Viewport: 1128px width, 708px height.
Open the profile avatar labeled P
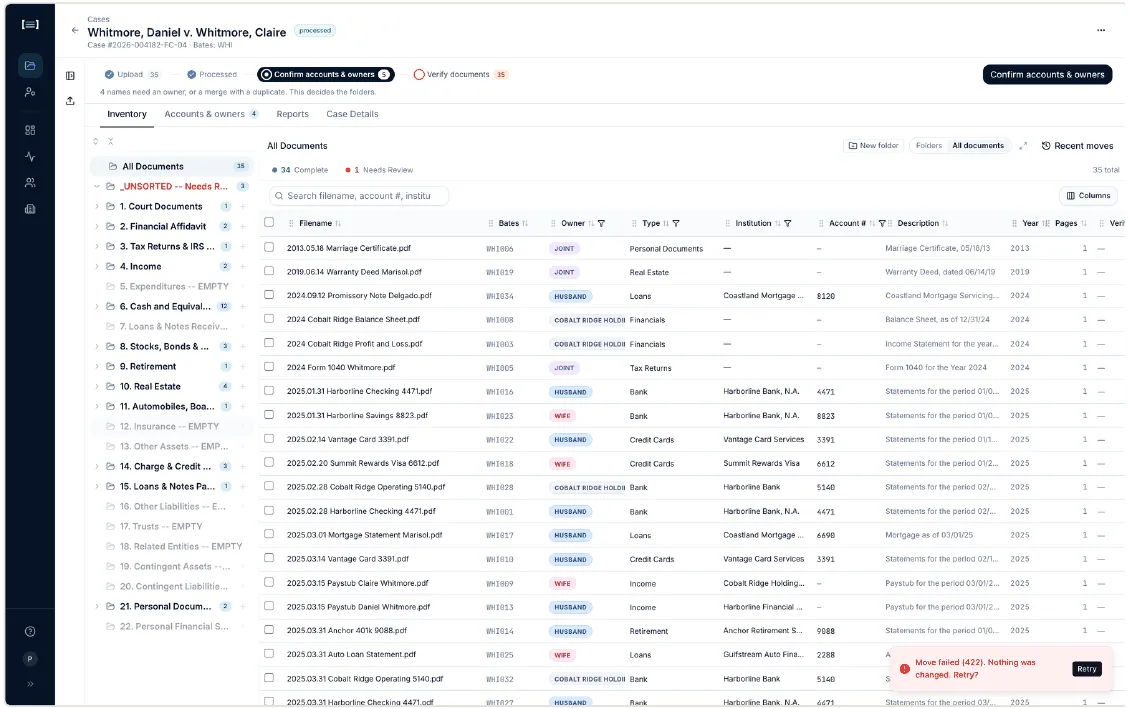29,658
